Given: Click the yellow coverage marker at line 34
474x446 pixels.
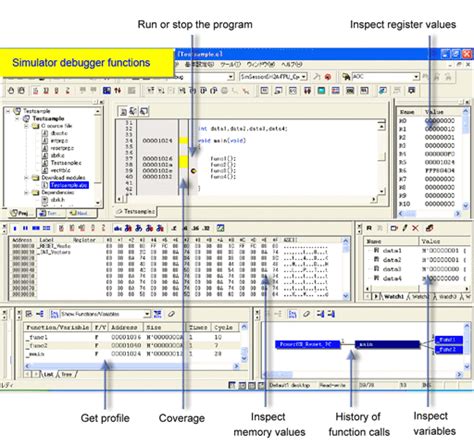Looking at the screenshot, I should pos(183,141).
